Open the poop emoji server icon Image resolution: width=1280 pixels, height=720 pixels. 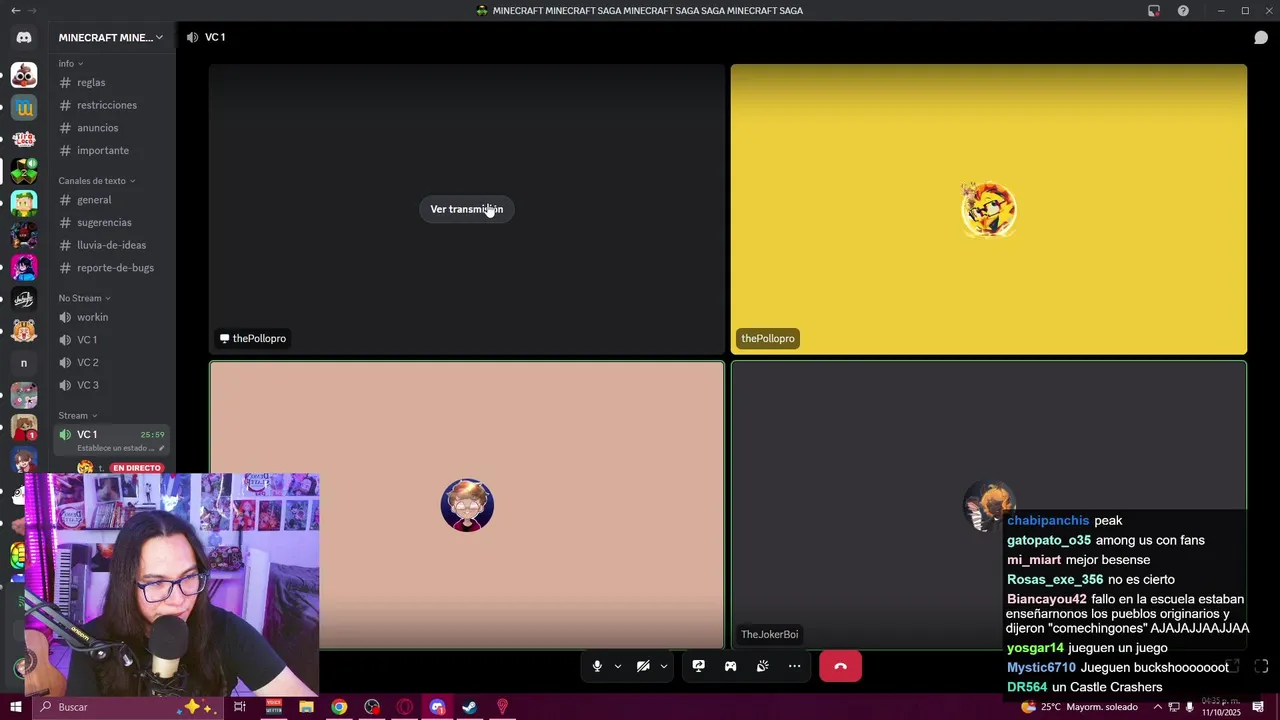point(24,75)
